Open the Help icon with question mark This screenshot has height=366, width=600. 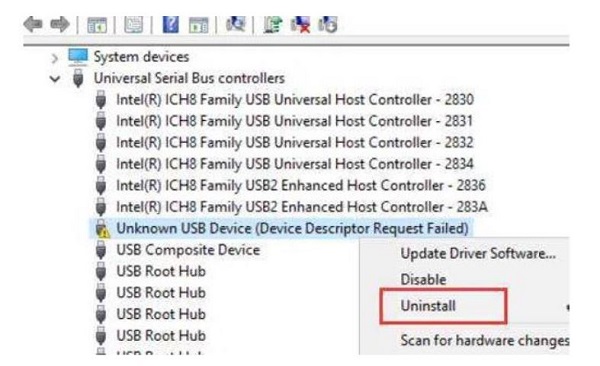[x=171, y=25]
